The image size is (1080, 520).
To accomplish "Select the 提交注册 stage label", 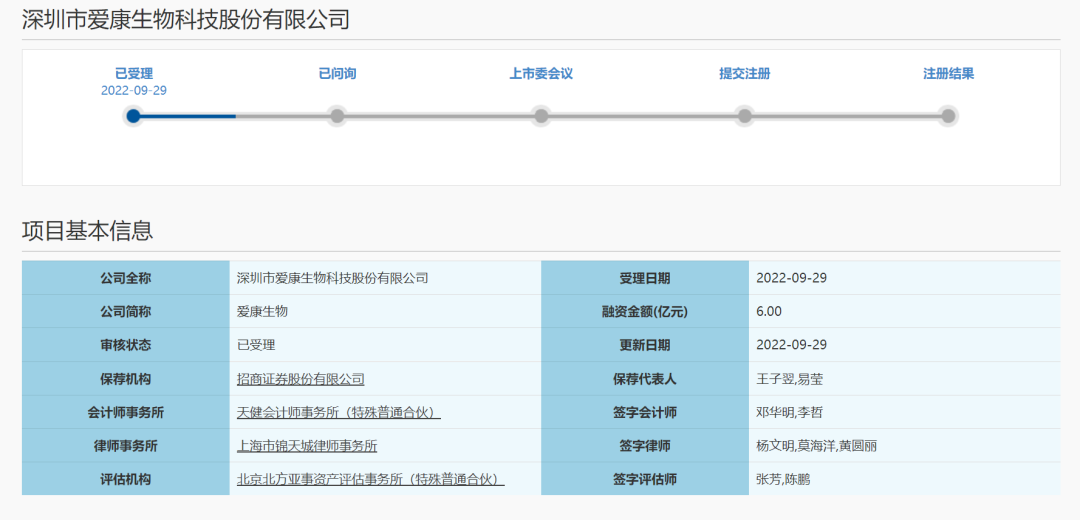I will [x=745, y=74].
